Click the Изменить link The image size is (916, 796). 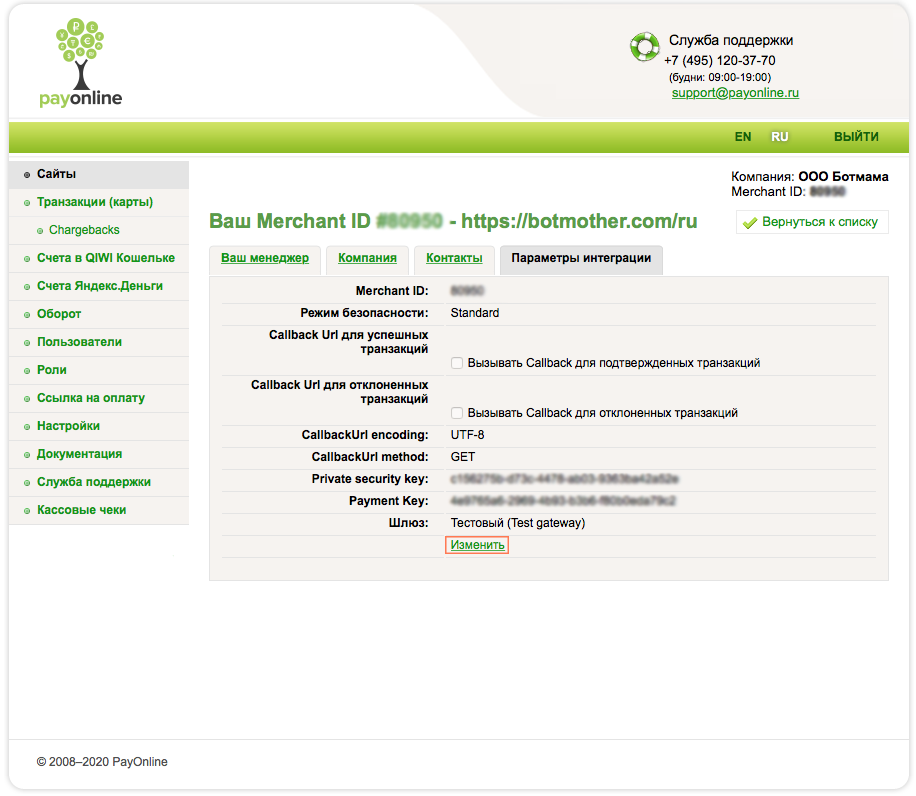click(x=477, y=545)
